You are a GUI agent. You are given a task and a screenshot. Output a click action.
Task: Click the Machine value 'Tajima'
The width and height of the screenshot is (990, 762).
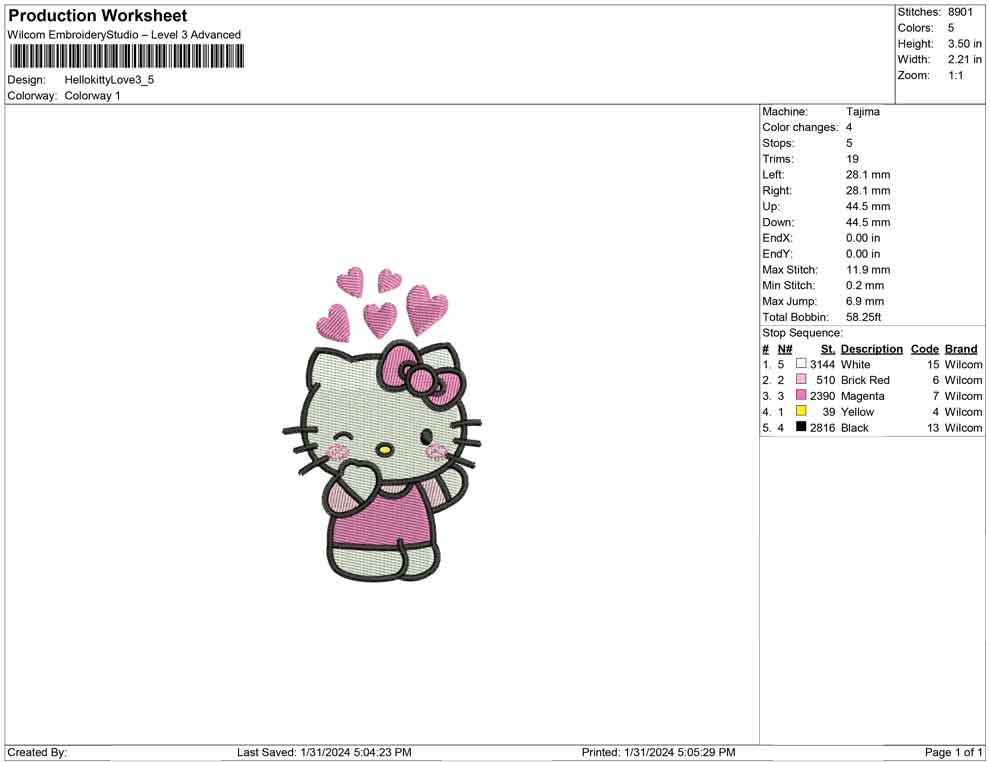click(x=862, y=112)
